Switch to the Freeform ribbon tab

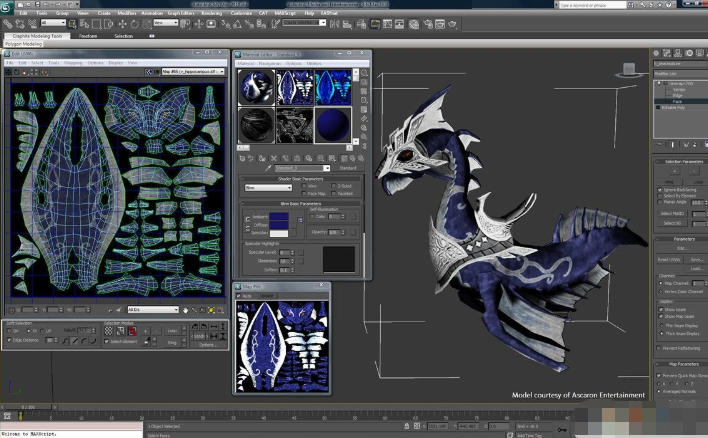point(88,36)
